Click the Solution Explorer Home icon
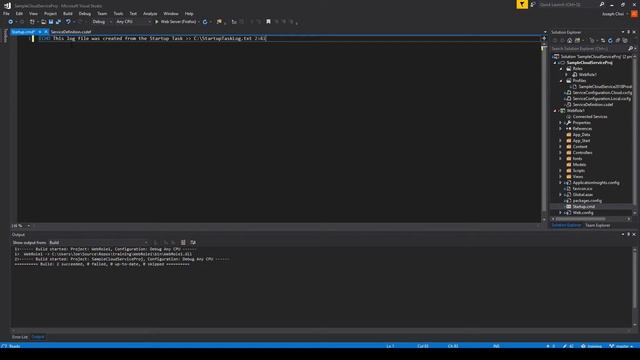Image resolution: width=640 pixels, height=360 pixels. [x=570, y=40]
